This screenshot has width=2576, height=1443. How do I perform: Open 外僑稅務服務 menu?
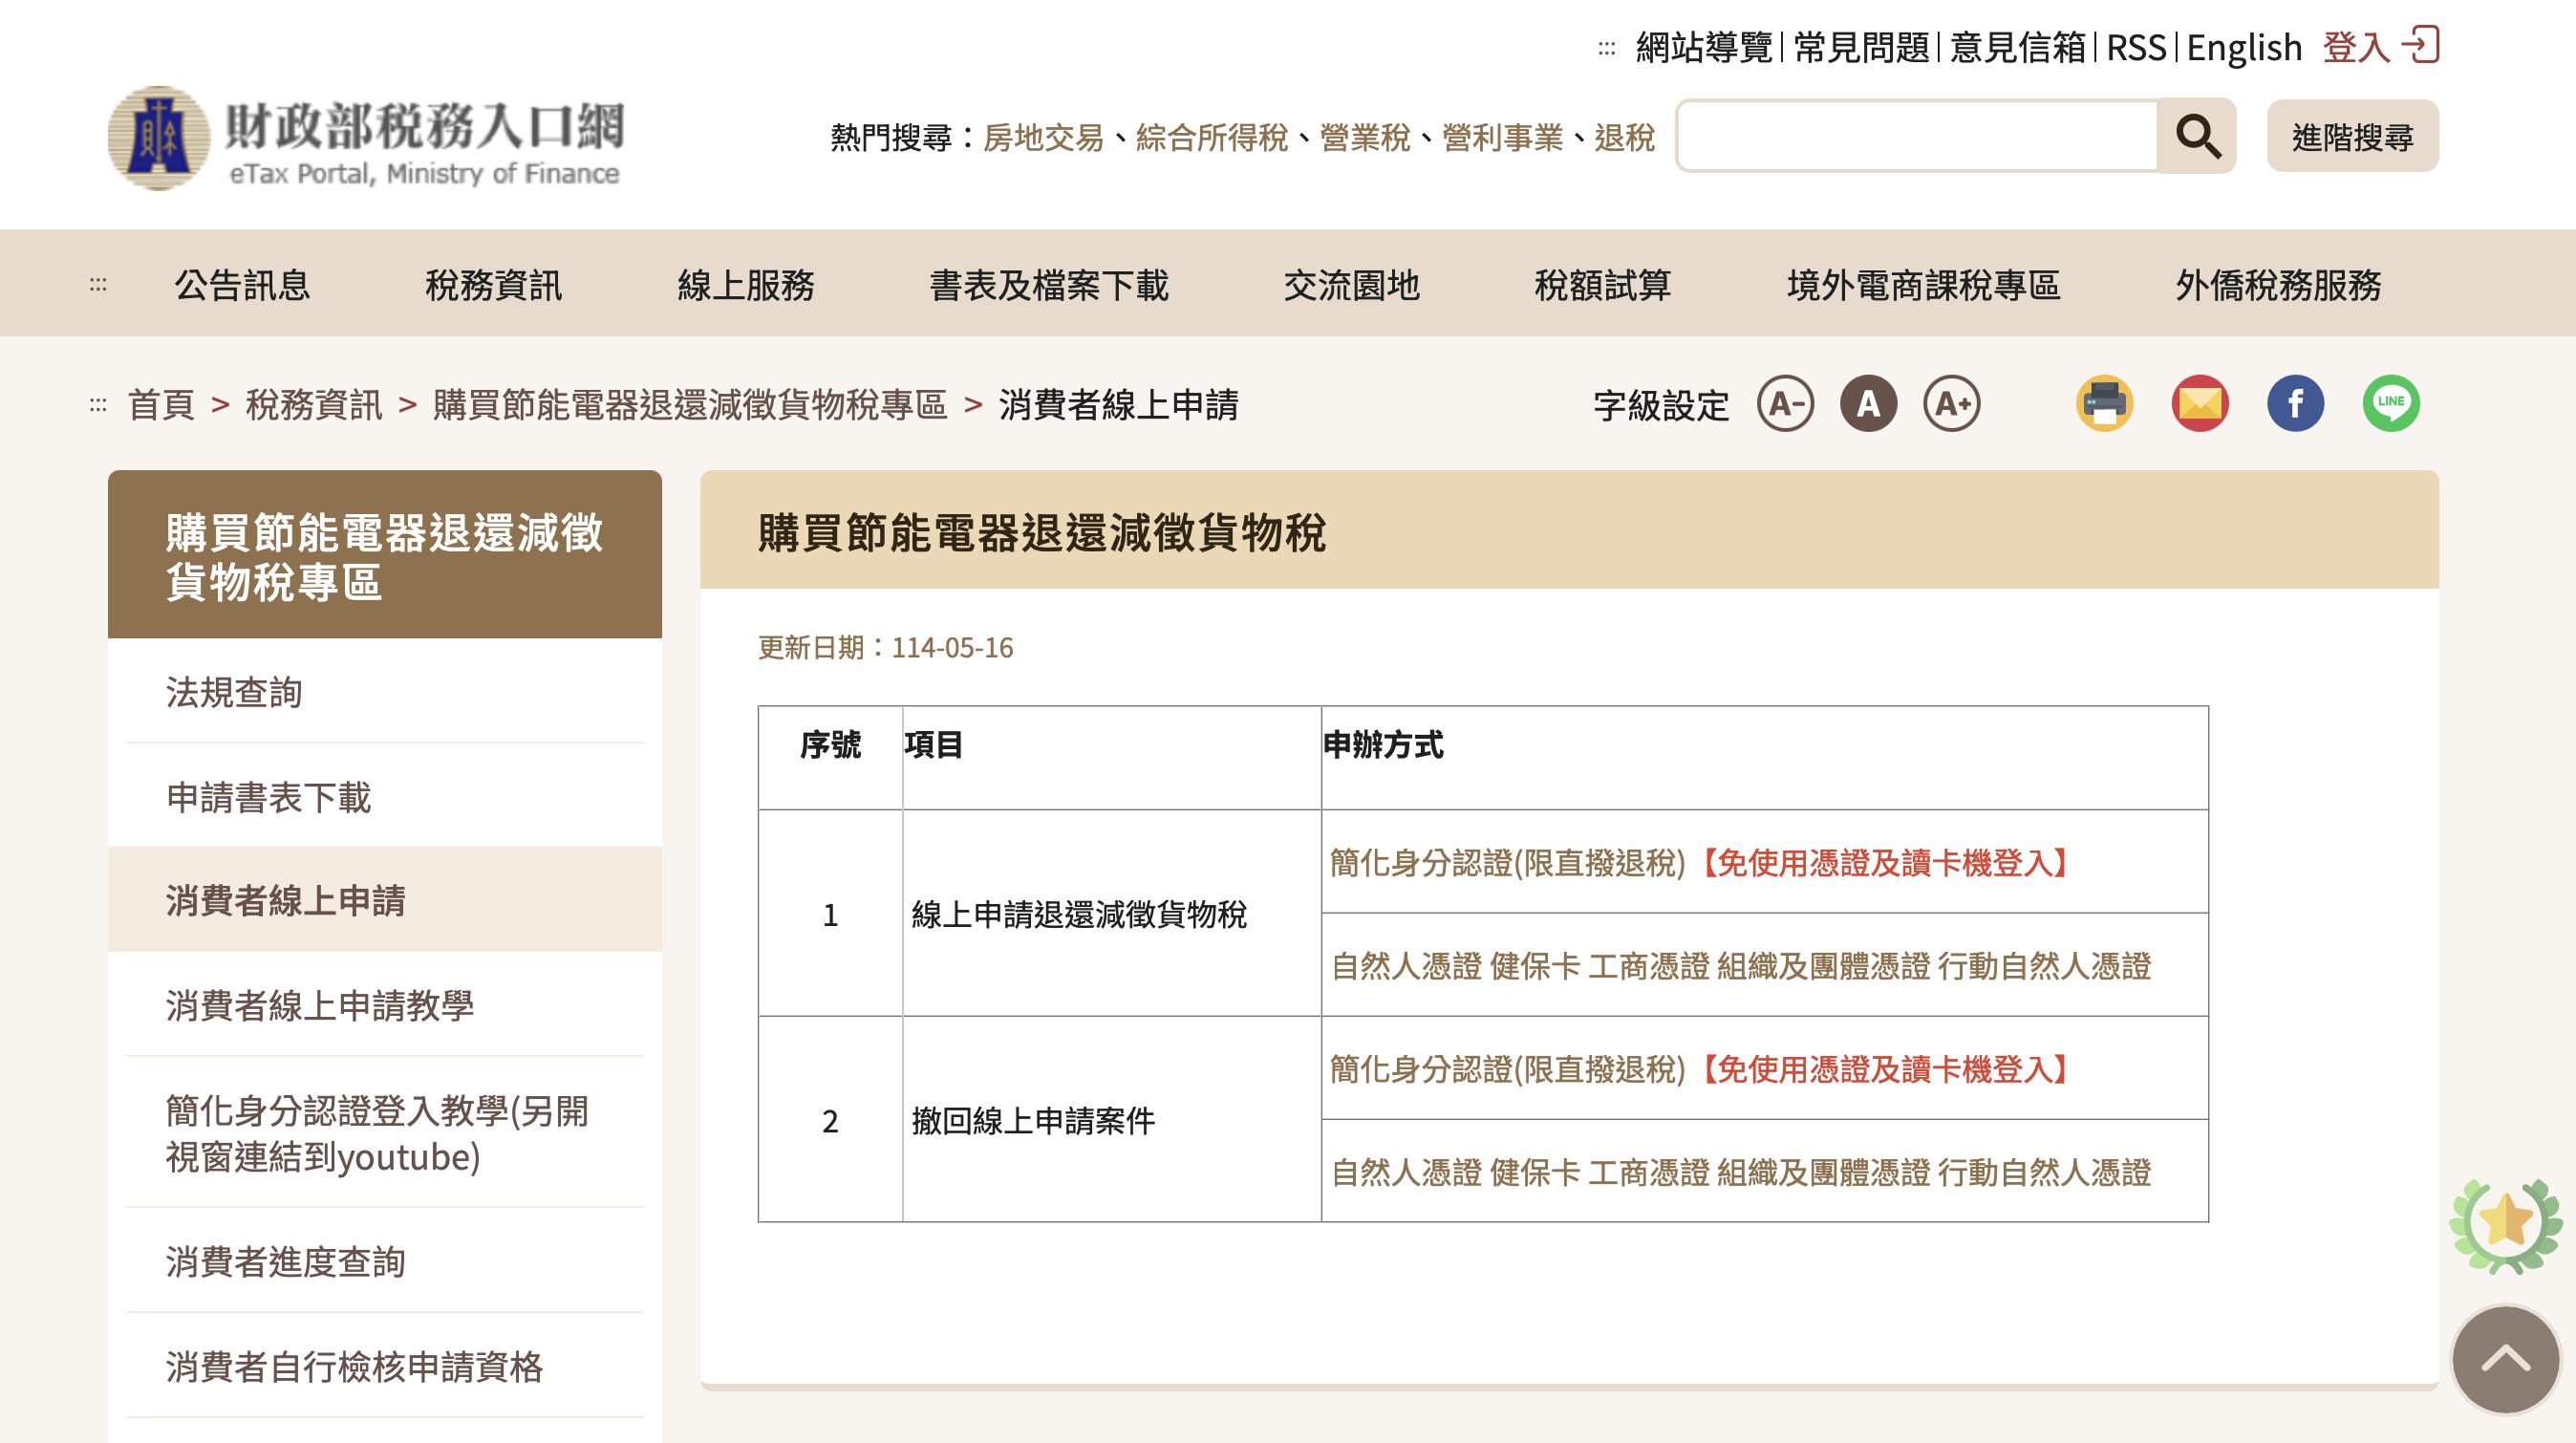coord(2279,285)
